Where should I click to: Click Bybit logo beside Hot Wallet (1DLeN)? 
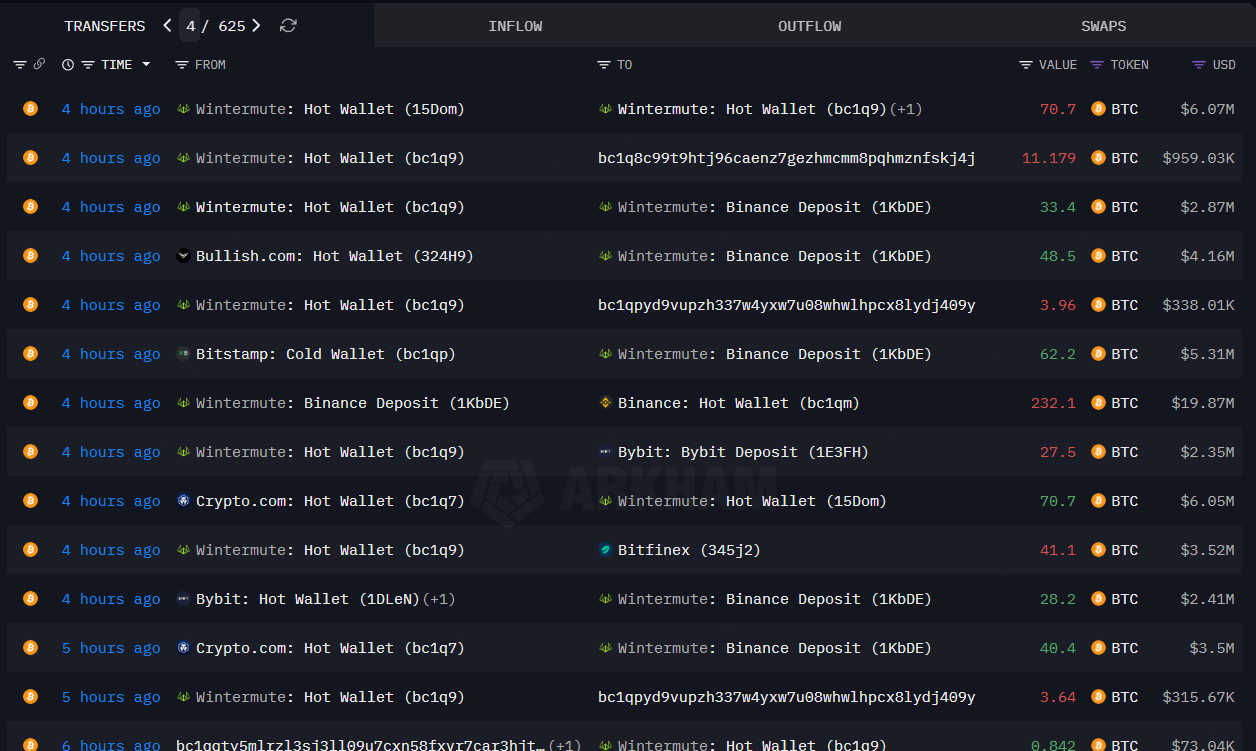click(183, 599)
